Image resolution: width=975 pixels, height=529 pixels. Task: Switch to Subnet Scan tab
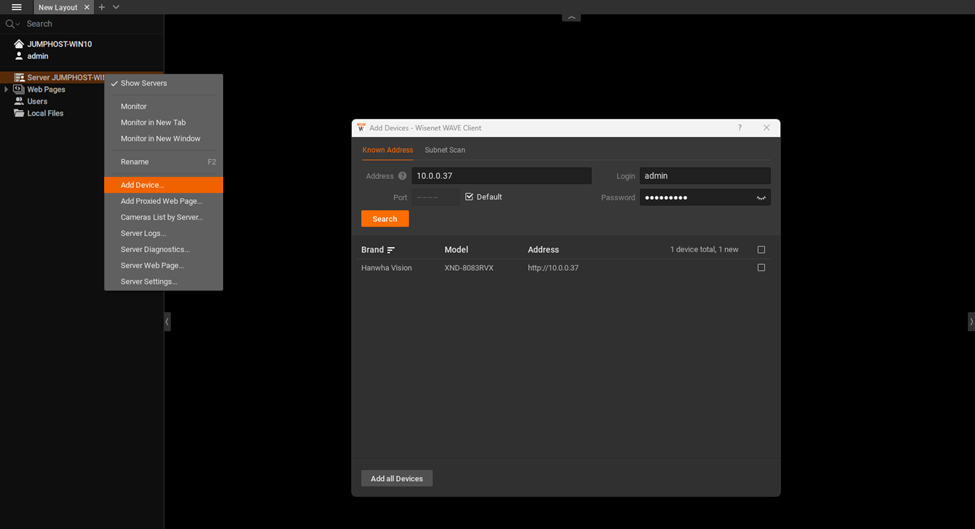pos(445,150)
